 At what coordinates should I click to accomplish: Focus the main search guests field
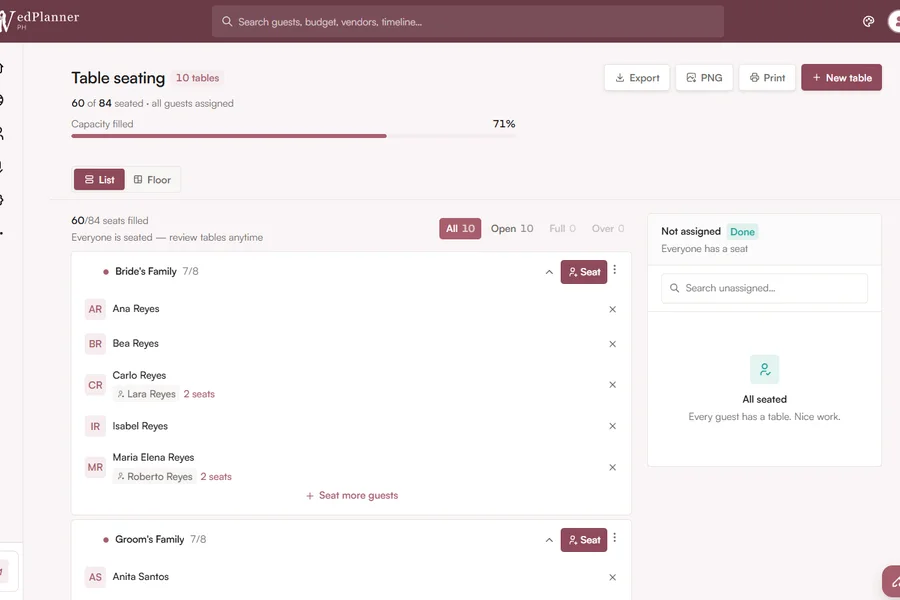point(468,22)
